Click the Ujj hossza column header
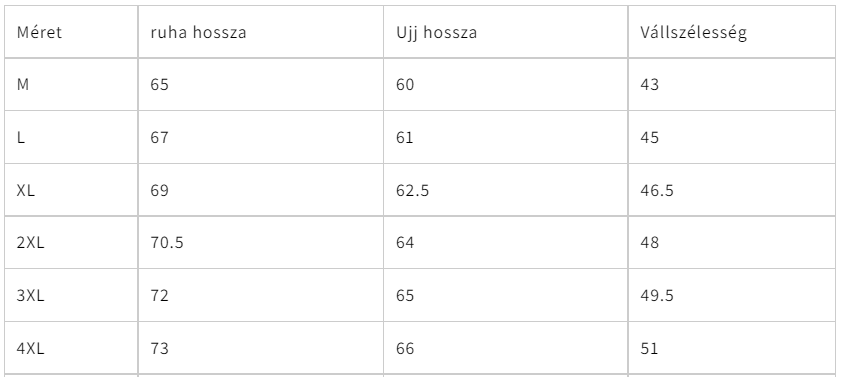Viewport: 842px width, 377px height. coord(437,32)
